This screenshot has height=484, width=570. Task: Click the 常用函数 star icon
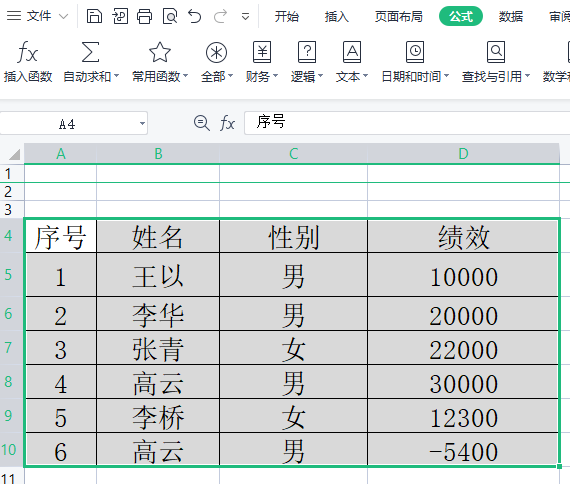[160, 52]
